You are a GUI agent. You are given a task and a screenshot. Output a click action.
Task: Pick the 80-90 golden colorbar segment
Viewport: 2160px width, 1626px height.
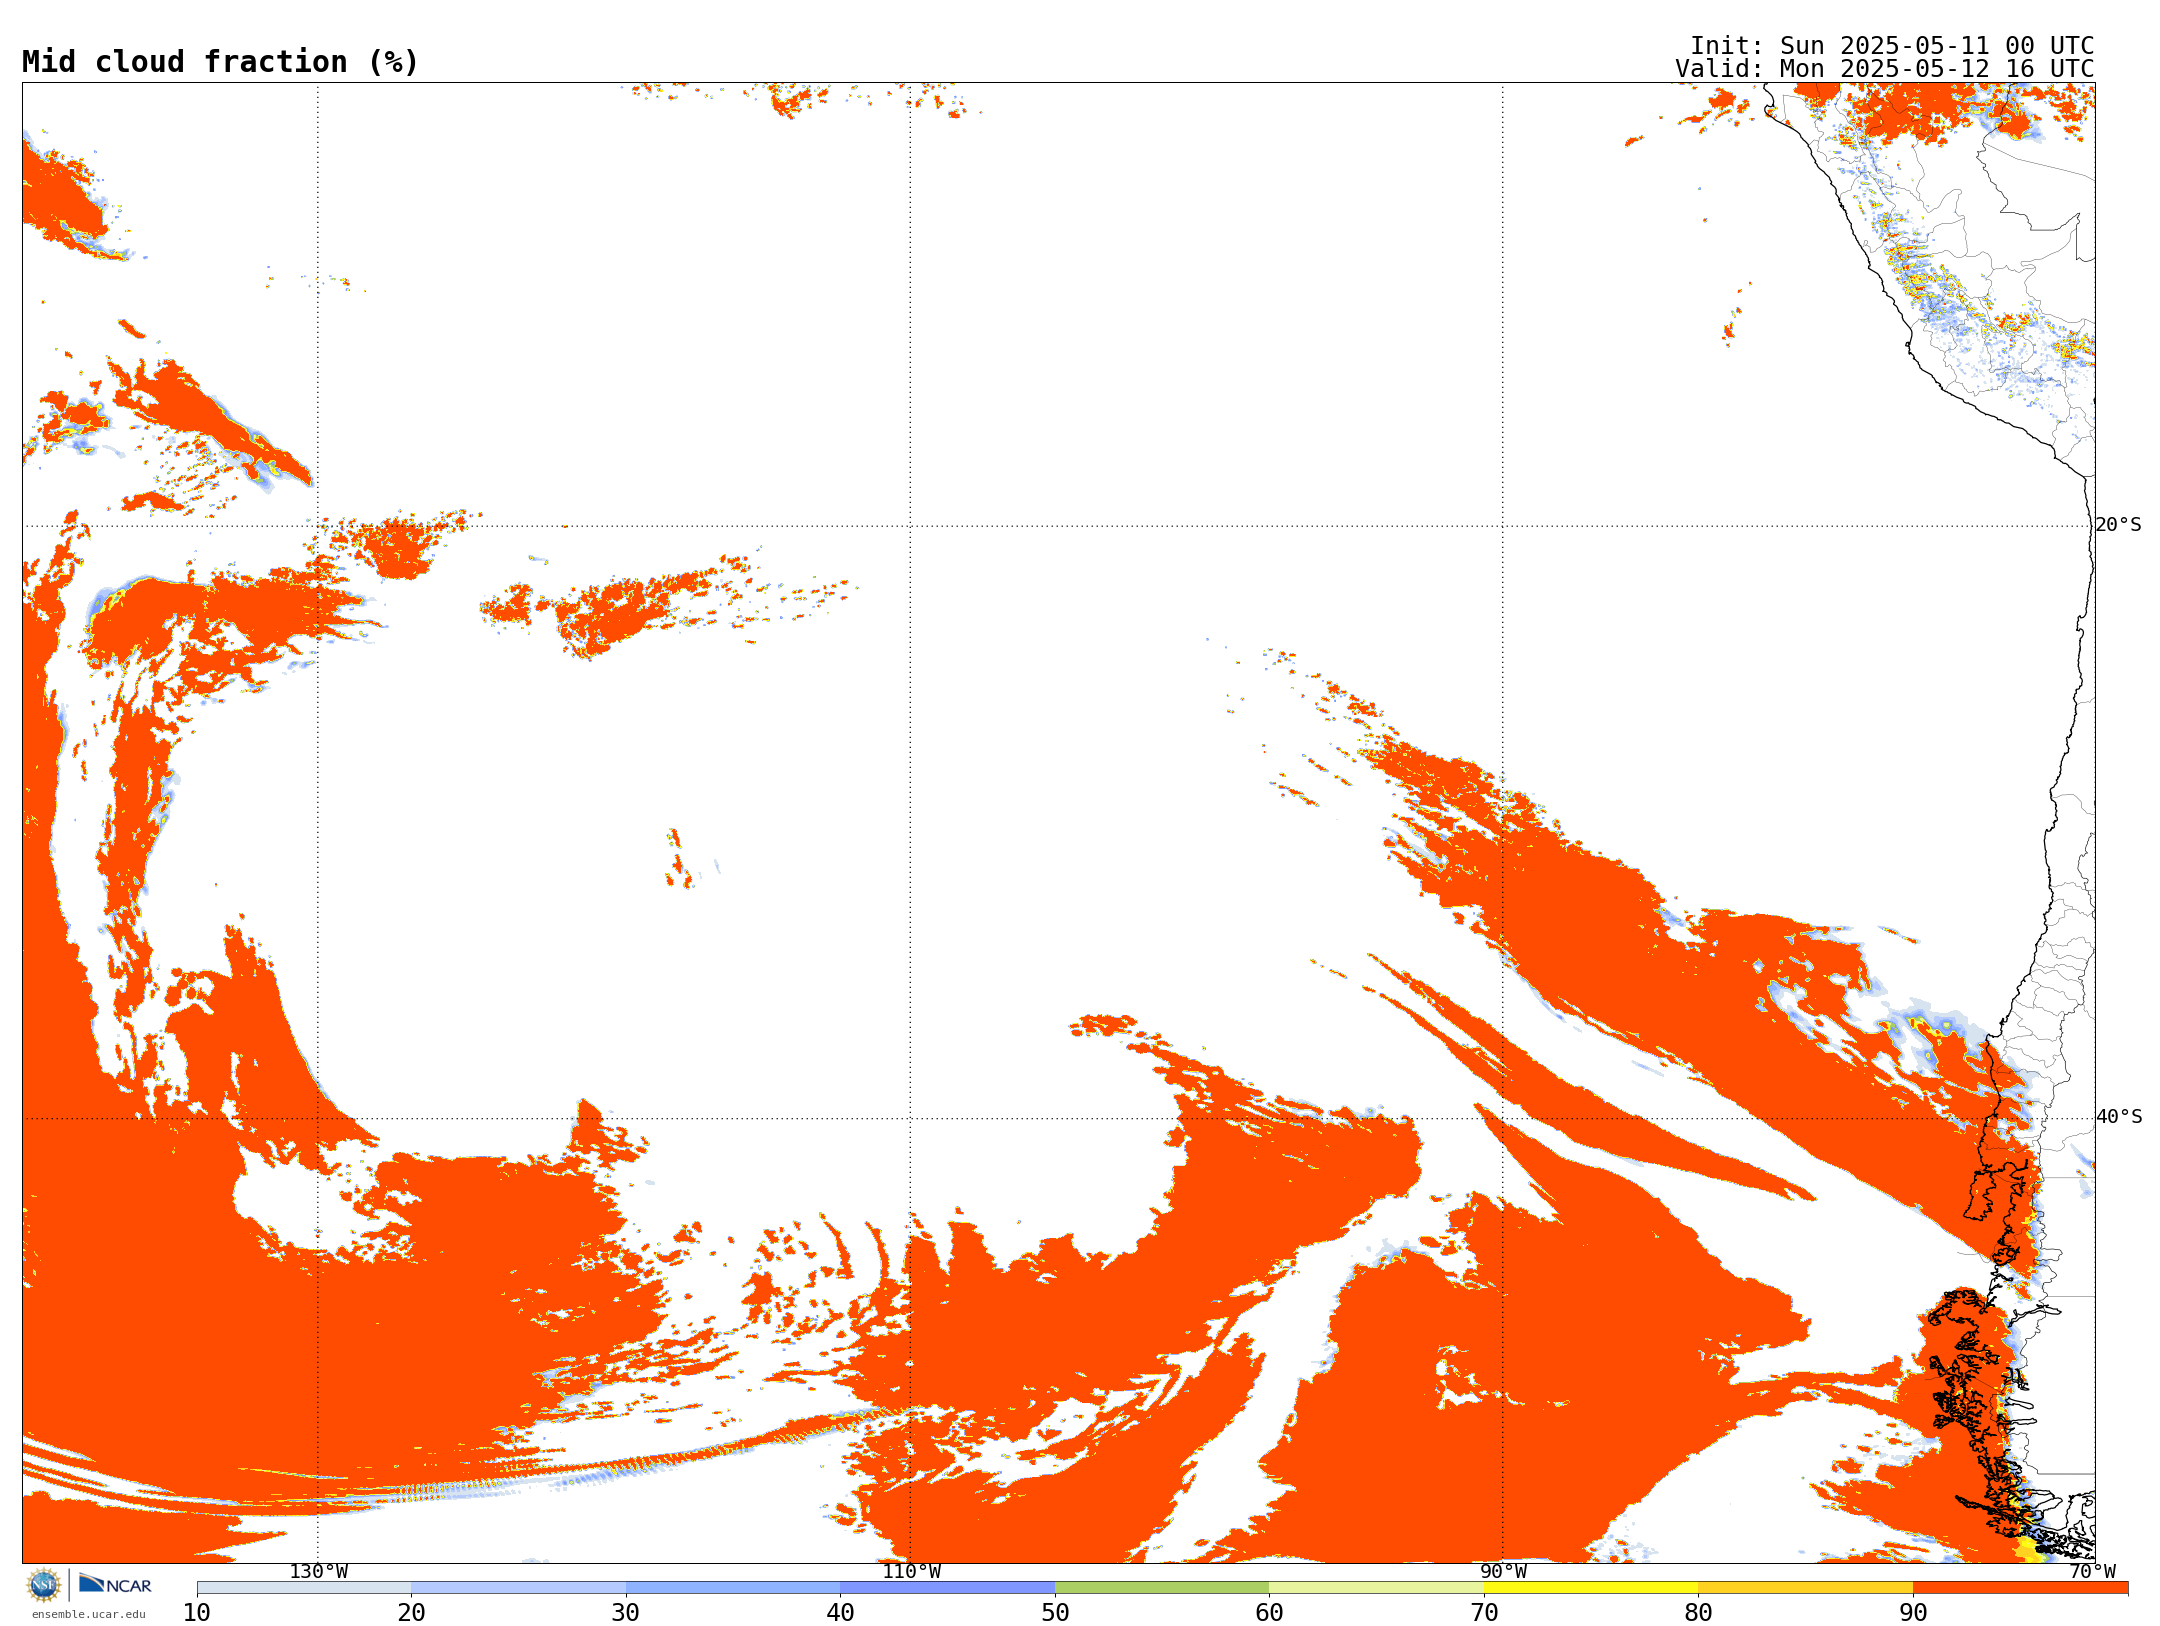[x=1805, y=1588]
